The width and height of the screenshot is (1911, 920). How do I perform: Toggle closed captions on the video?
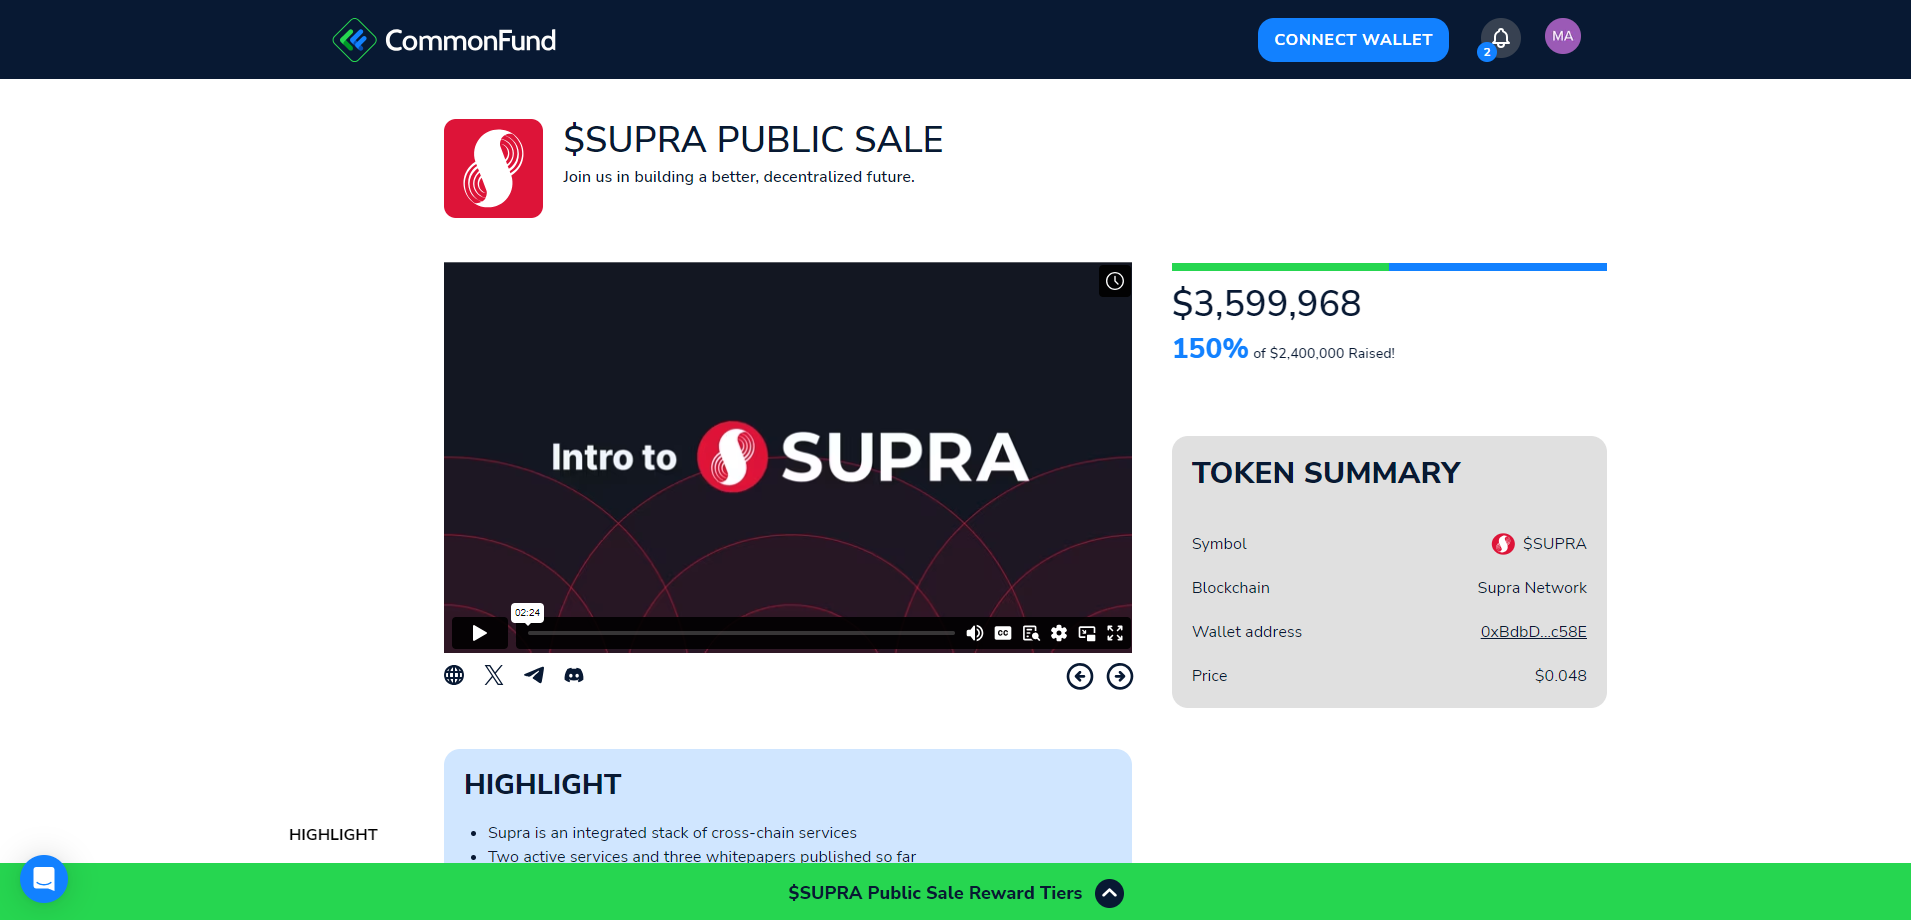coord(1003,633)
